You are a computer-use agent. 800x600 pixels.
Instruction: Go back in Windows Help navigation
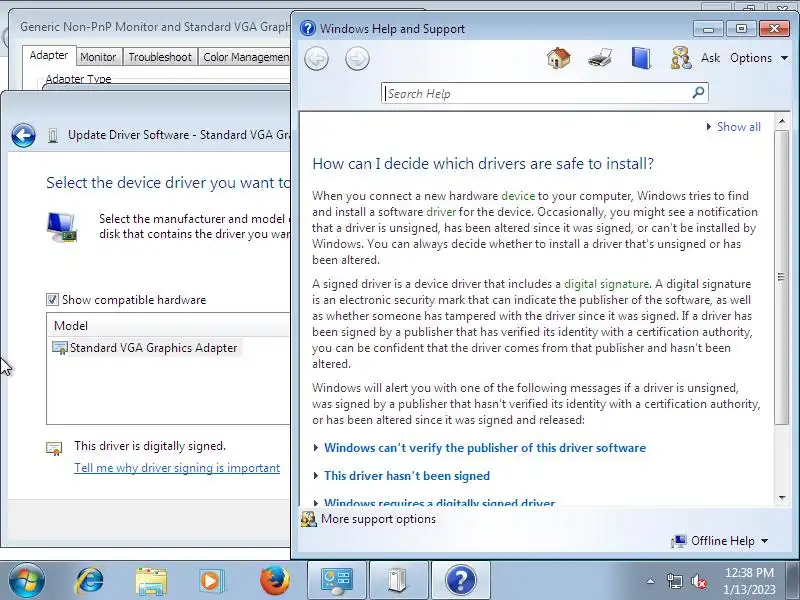[x=316, y=59]
